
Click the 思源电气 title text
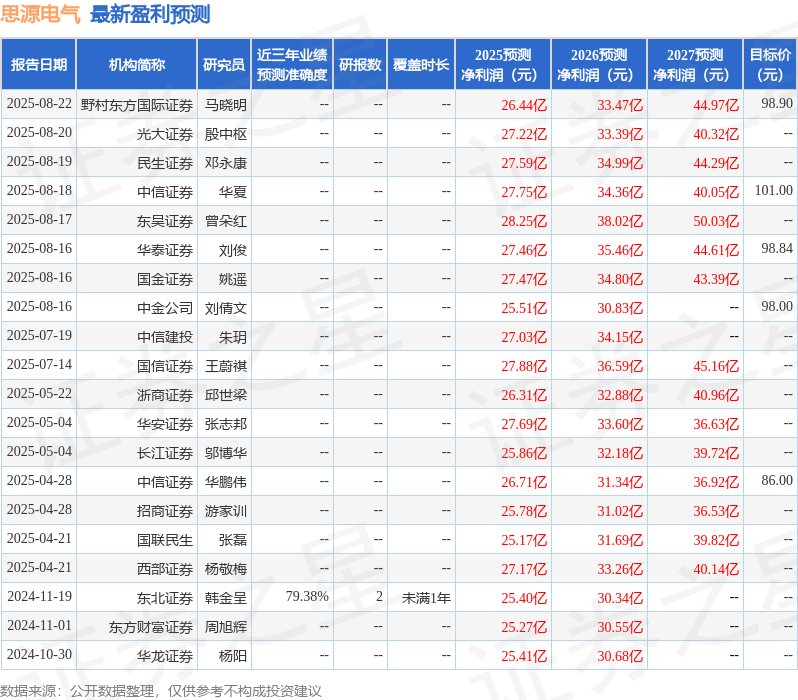click(40, 14)
